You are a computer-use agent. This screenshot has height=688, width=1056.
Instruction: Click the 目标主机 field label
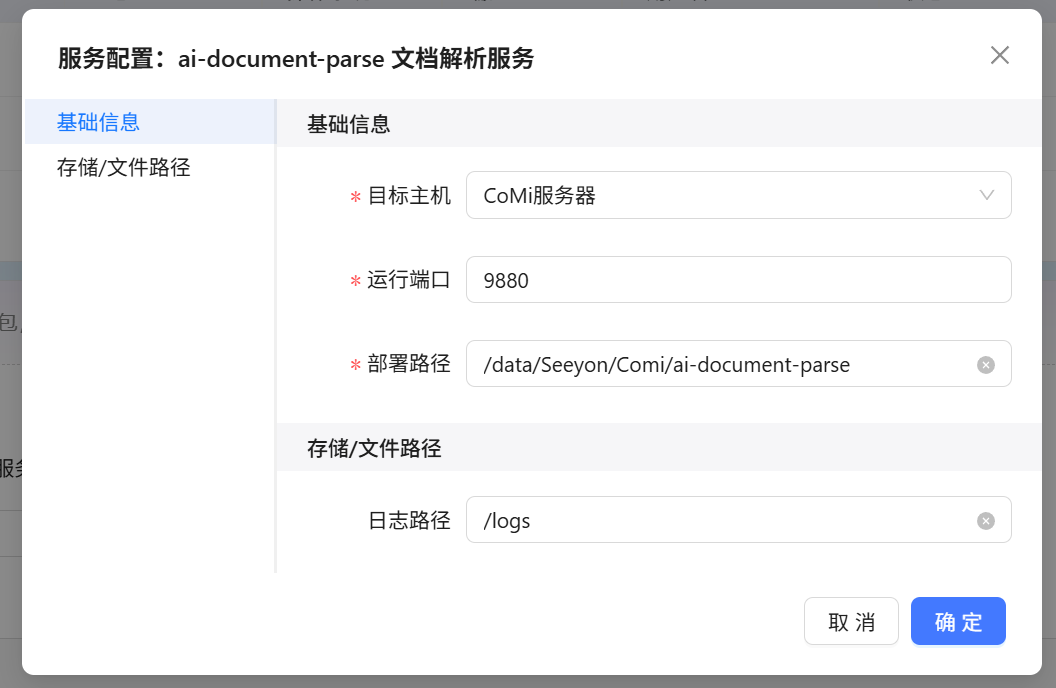tap(409, 196)
